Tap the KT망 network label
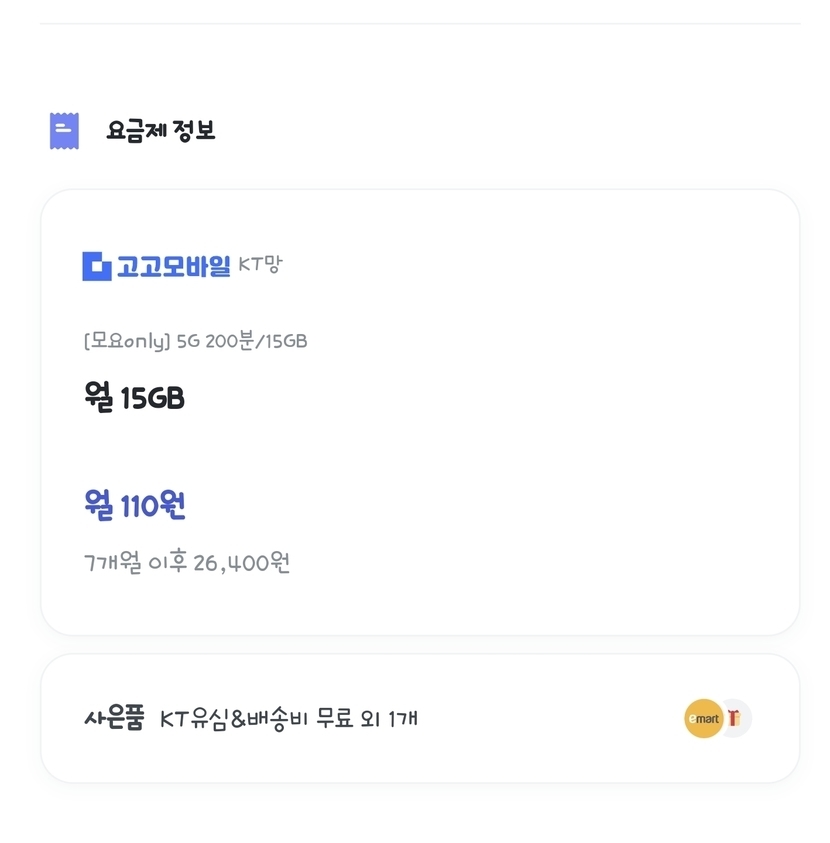This screenshot has width=830, height=843. tap(260, 266)
